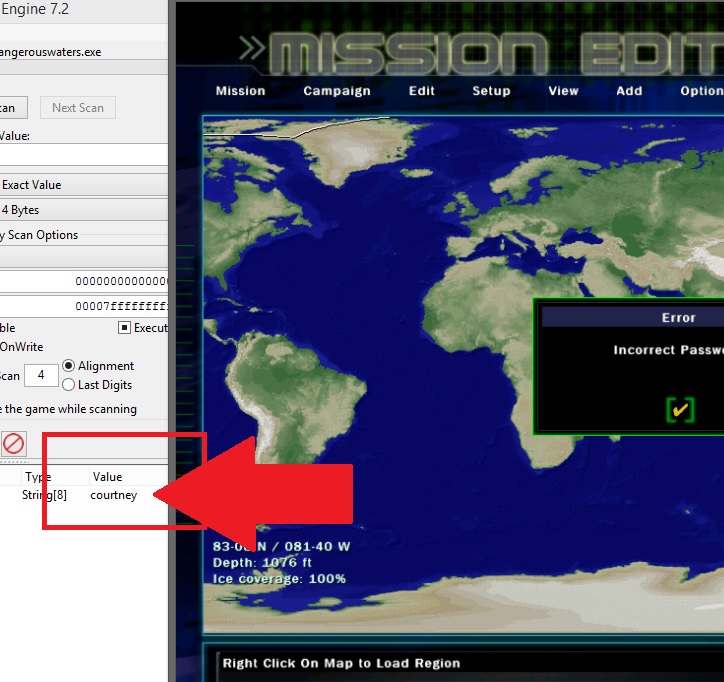Select the Alignment radio button
The width and height of the screenshot is (724, 682).
(x=68, y=366)
